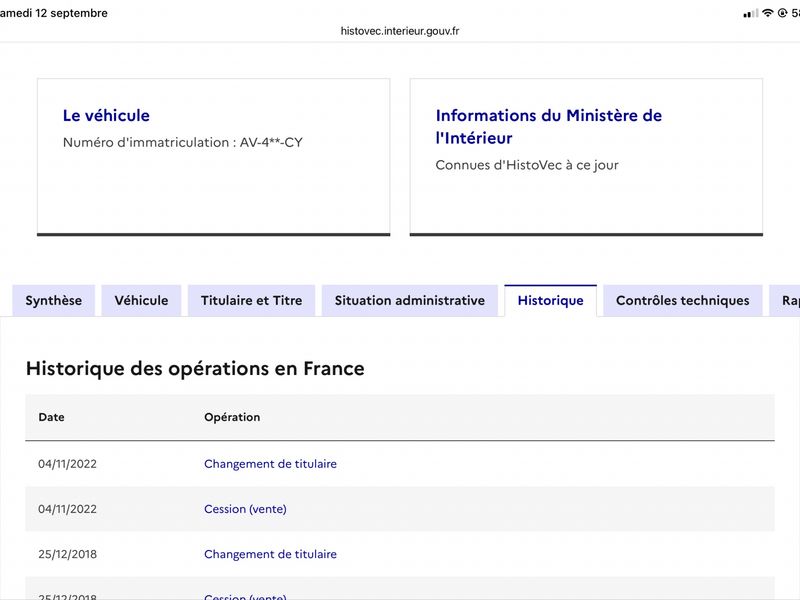The image size is (800, 600).
Task: Open 04/11/2022 Changement de titulaire link
Action: click(x=270, y=464)
